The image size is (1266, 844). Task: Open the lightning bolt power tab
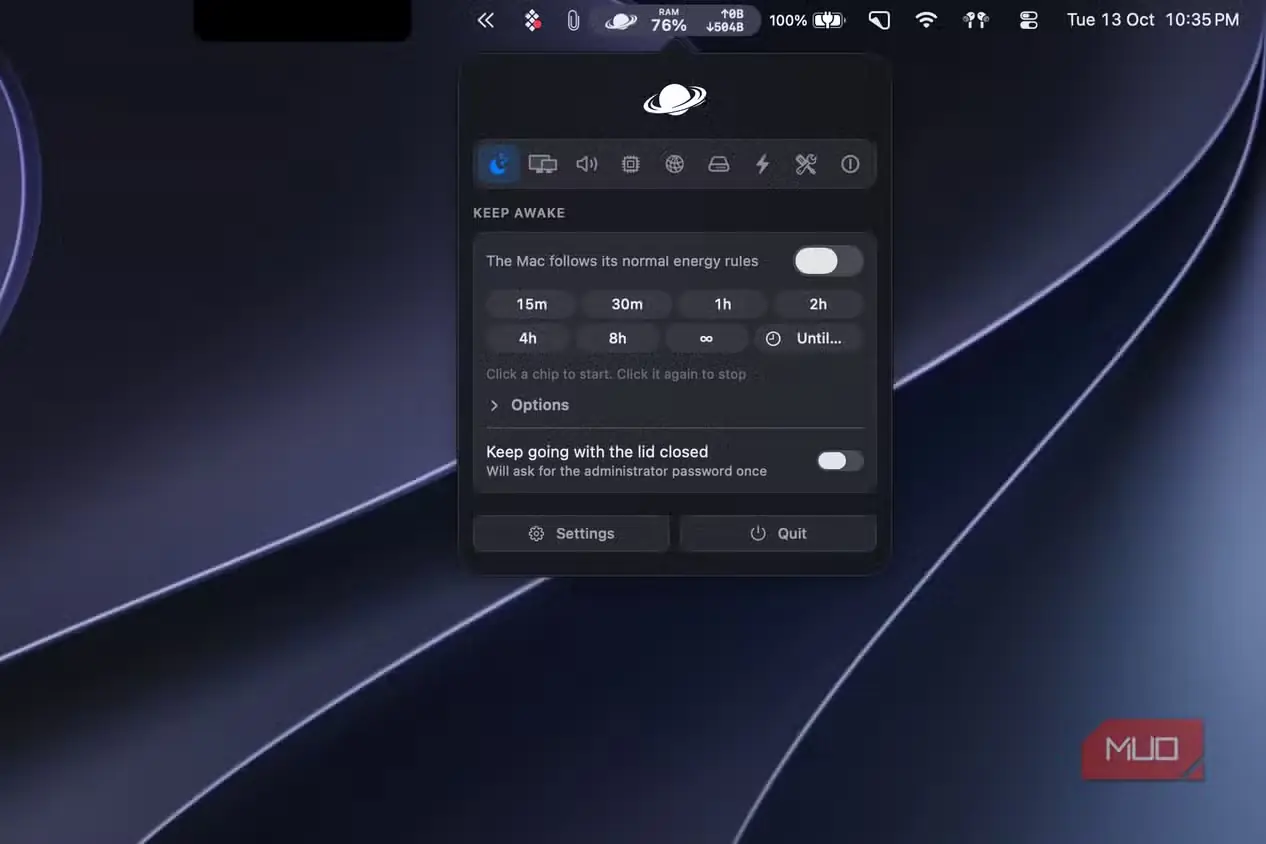[x=762, y=164]
